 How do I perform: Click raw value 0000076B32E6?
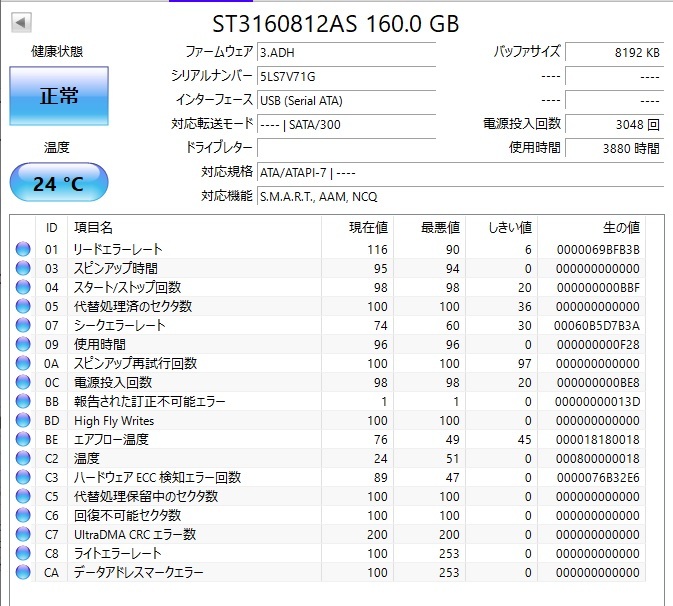coord(598,478)
